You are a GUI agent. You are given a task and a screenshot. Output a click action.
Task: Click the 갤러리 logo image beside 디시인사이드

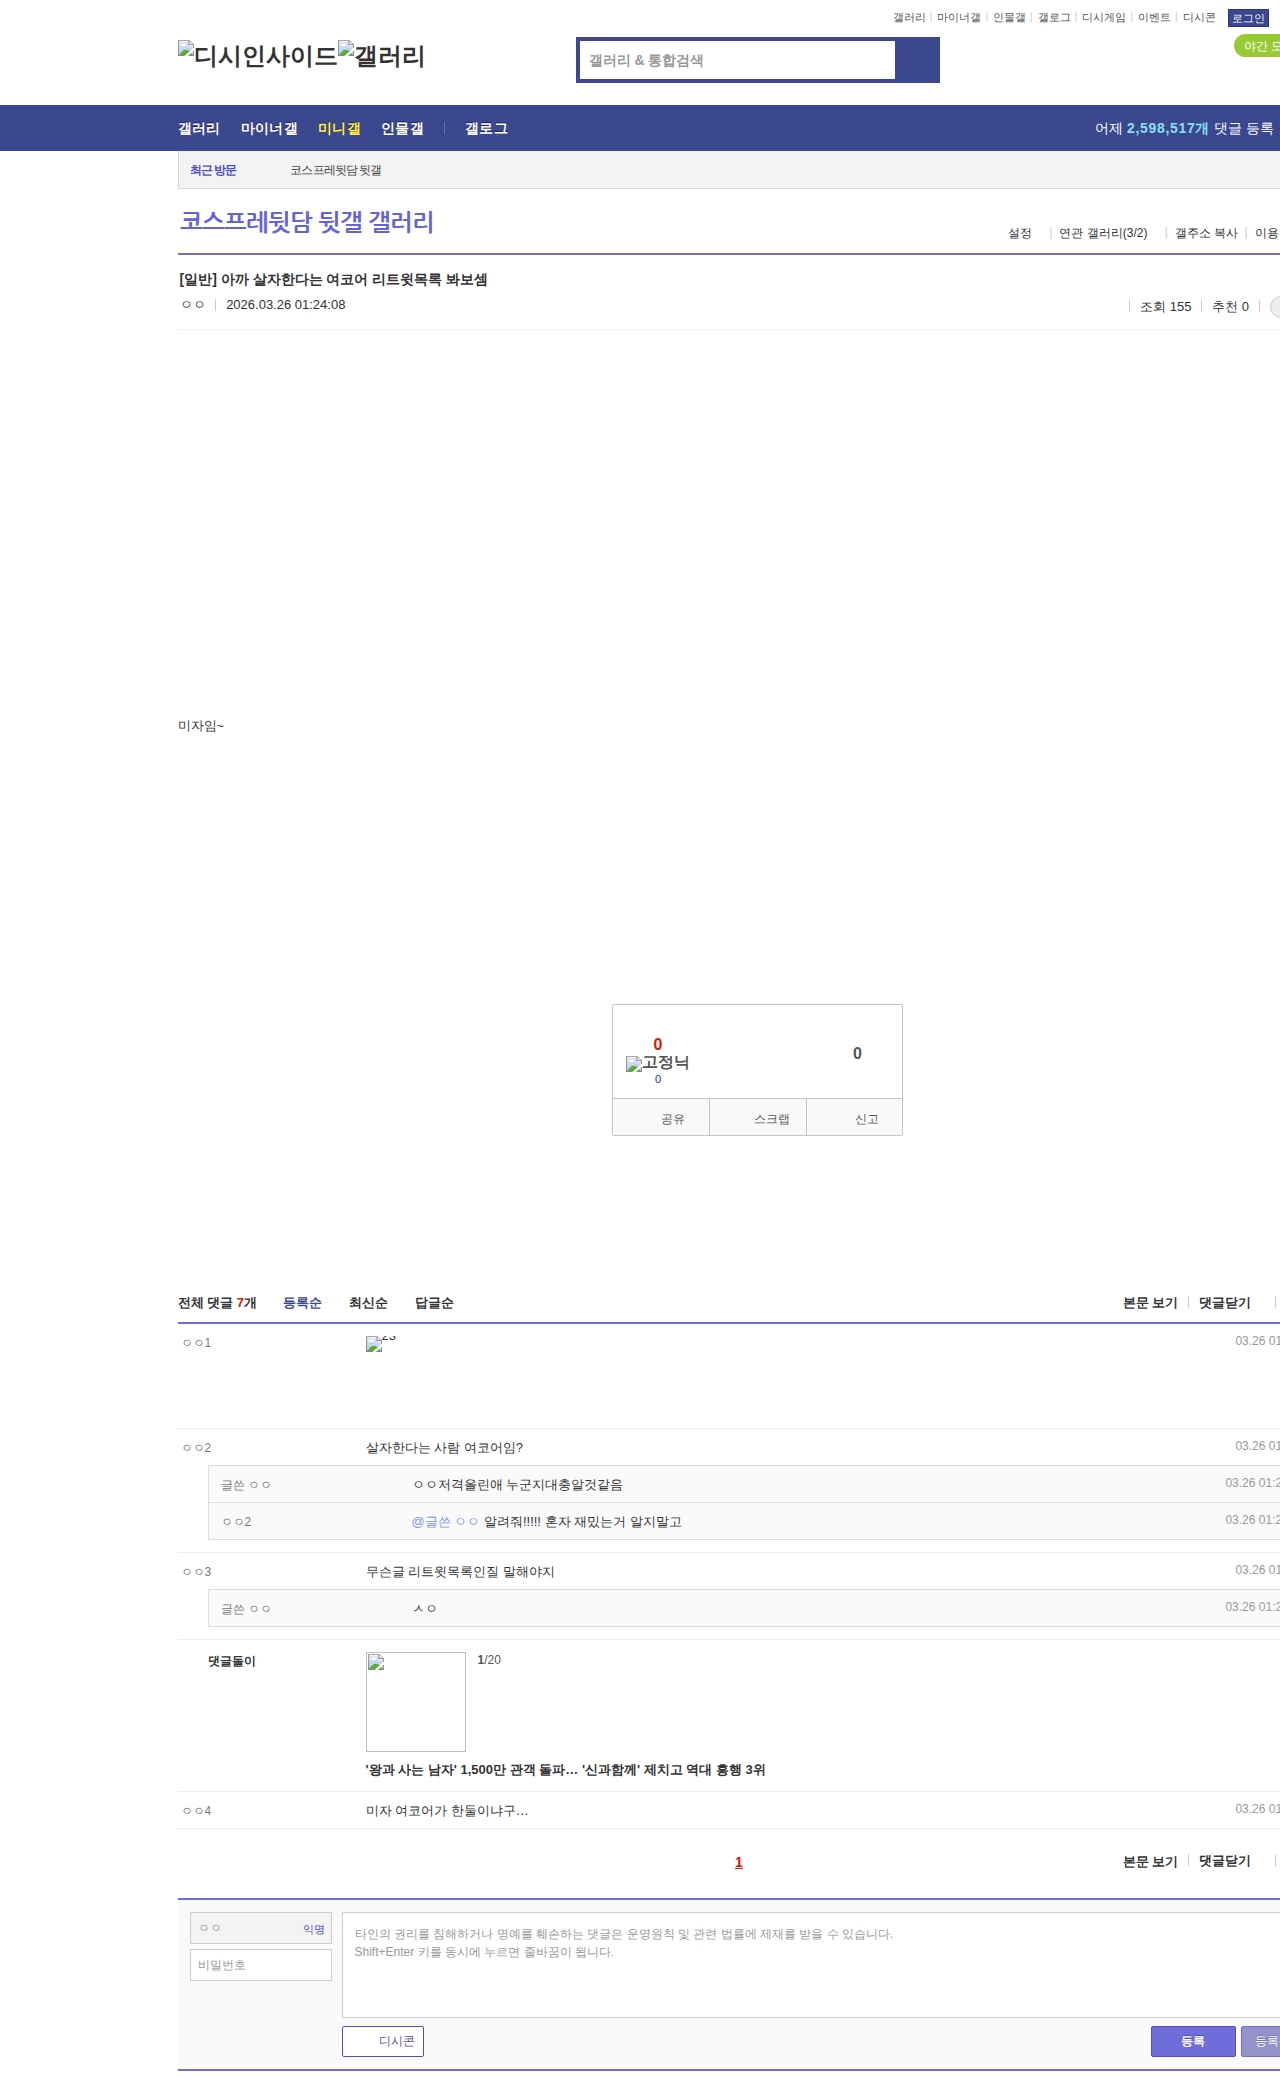click(x=381, y=56)
